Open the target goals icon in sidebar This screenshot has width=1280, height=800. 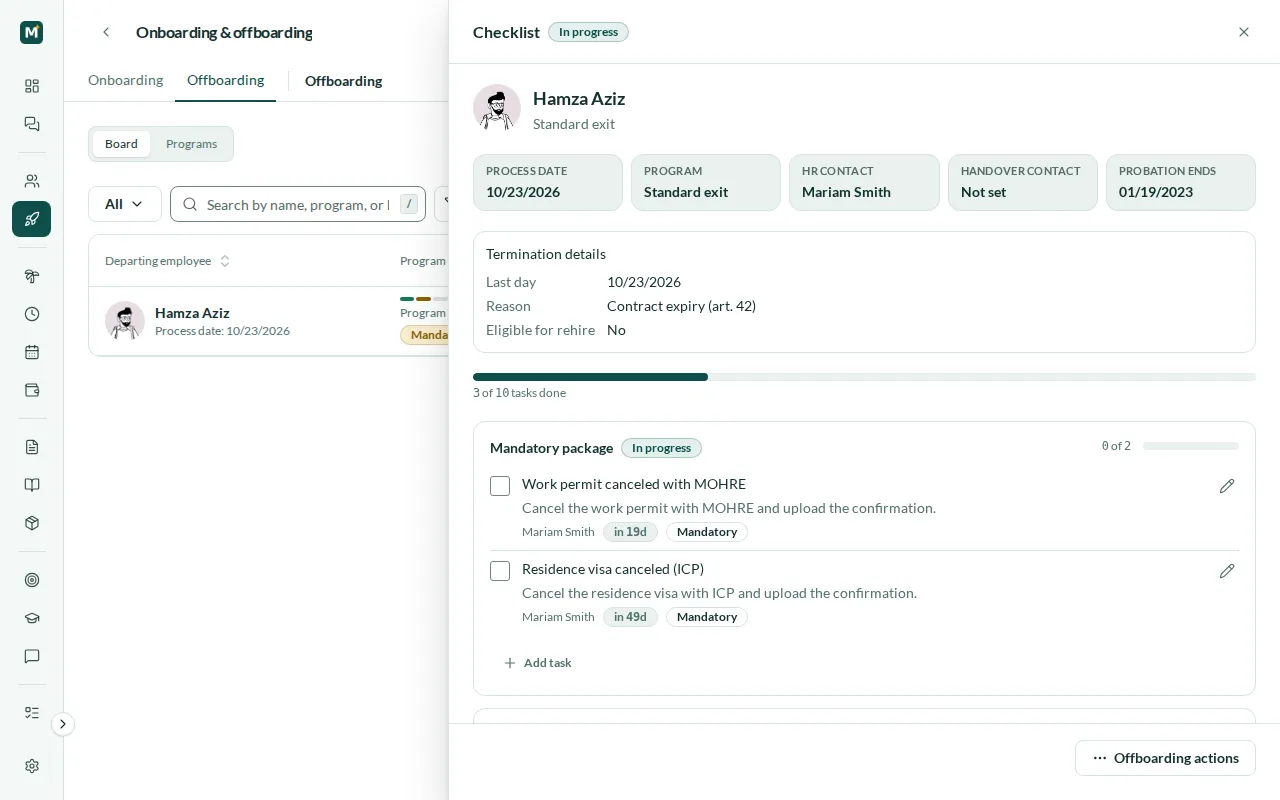coord(32,580)
